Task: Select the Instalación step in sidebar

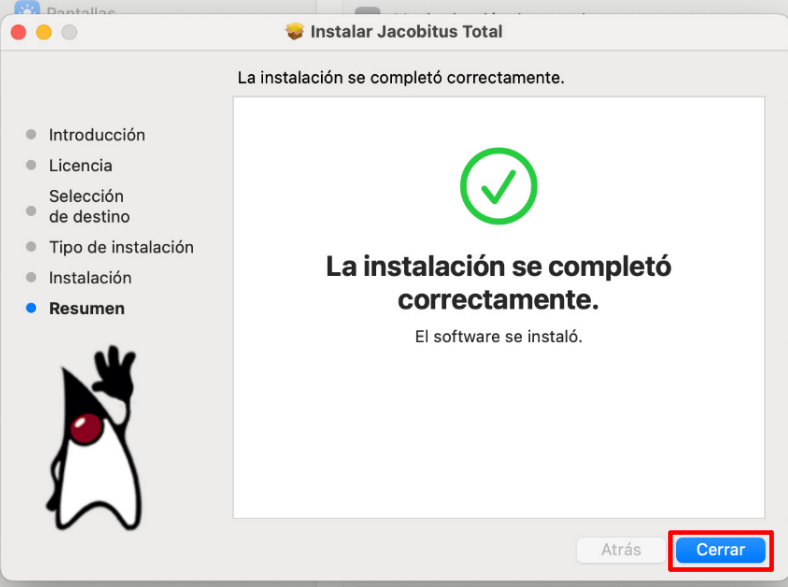Action: pos(90,278)
